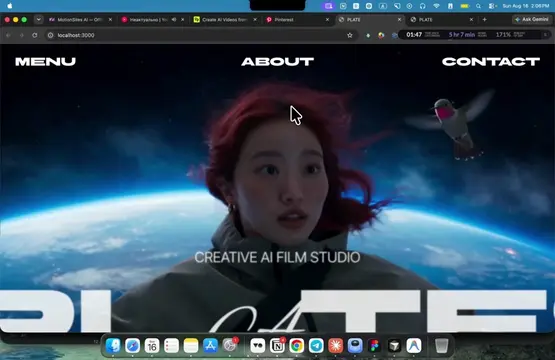Select the active PLATE tab
This screenshot has width=555, height=360.
pos(370,19)
